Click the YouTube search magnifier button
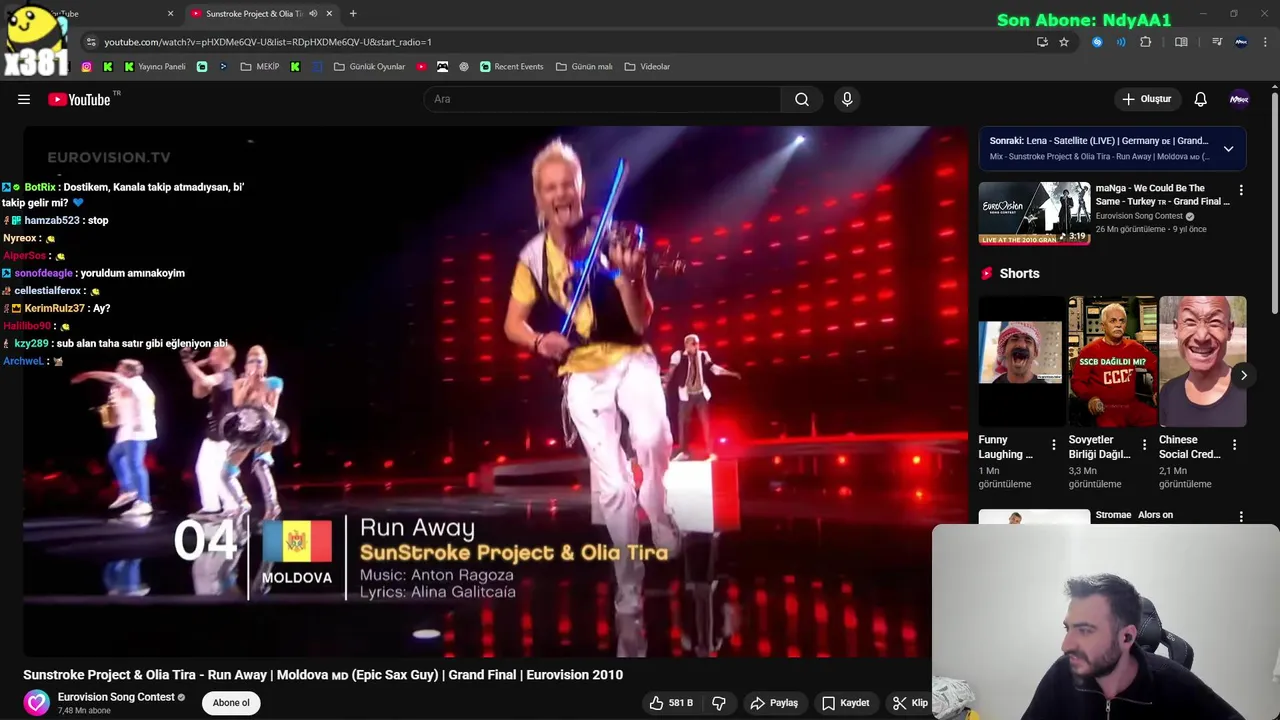Image resolution: width=1280 pixels, height=720 pixels. (x=802, y=99)
